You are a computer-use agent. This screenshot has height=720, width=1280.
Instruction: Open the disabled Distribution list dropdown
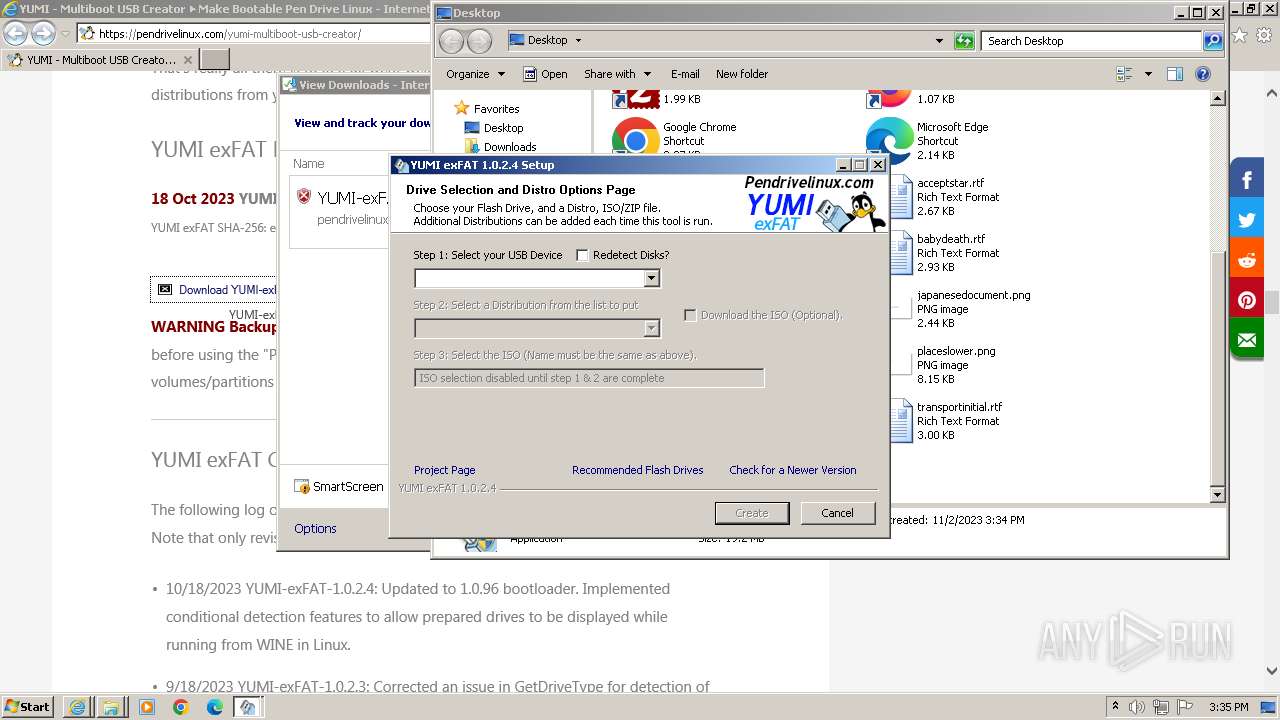[x=651, y=328]
